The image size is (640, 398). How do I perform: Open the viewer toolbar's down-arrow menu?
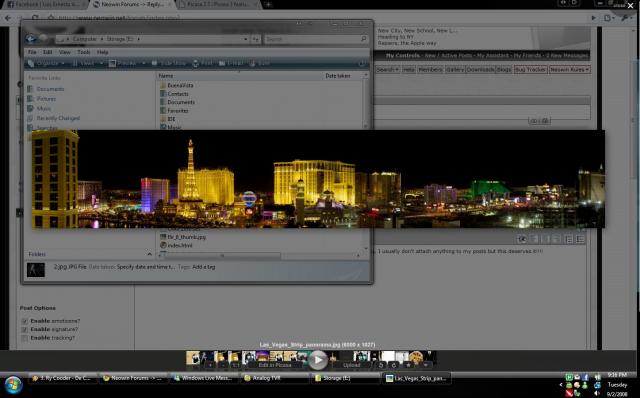(x=425, y=365)
